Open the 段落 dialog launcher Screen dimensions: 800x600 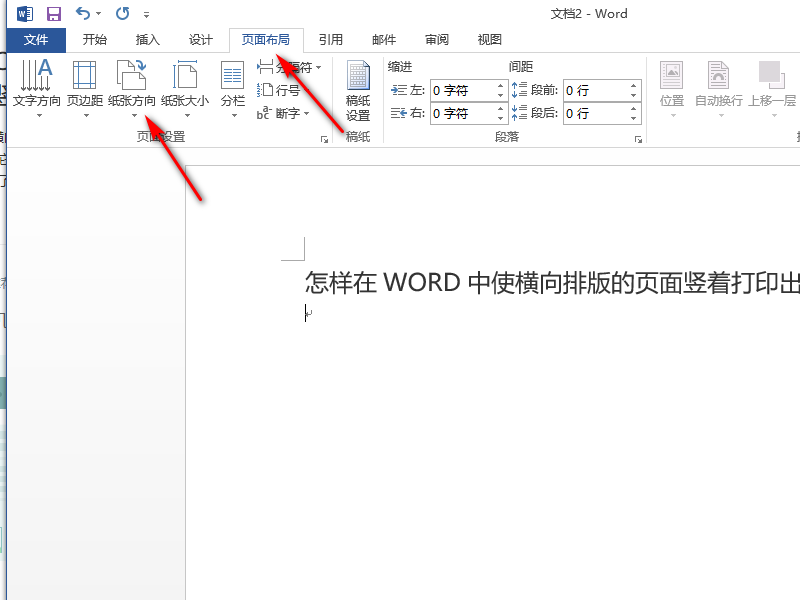638,139
